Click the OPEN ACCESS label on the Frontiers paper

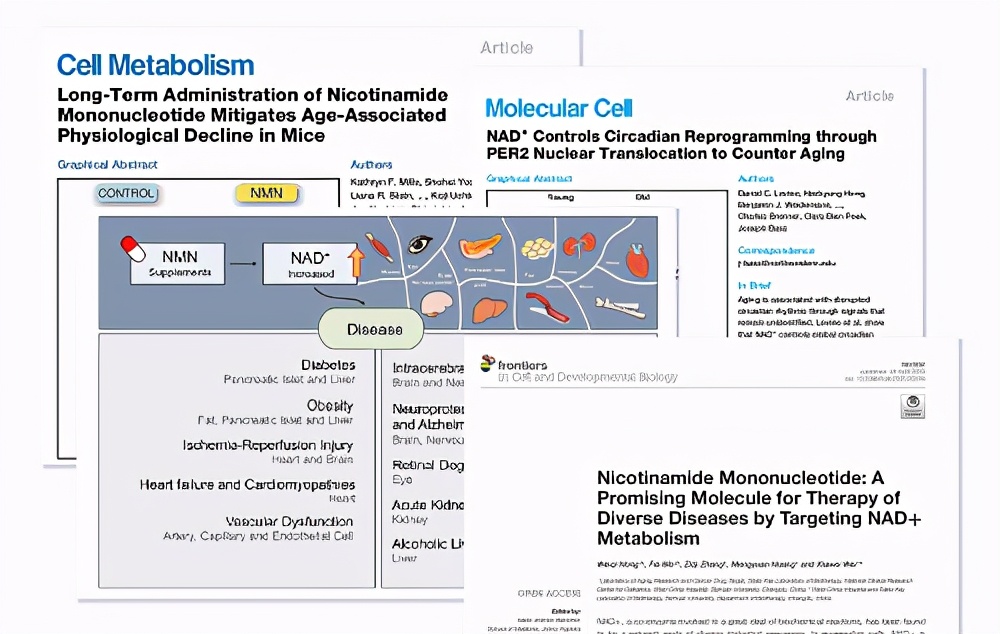(x=548, y=594)
